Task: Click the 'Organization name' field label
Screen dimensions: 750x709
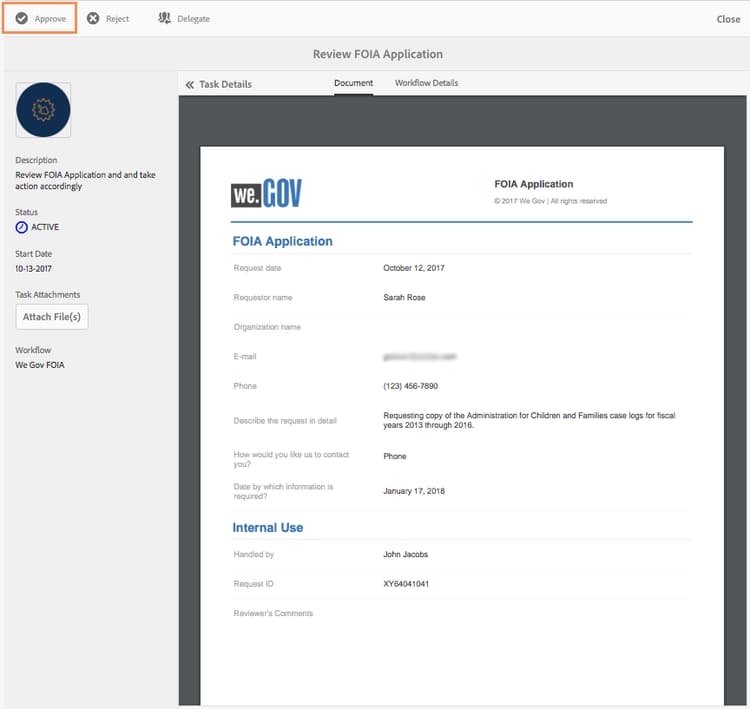Action: tap(267, 327)
